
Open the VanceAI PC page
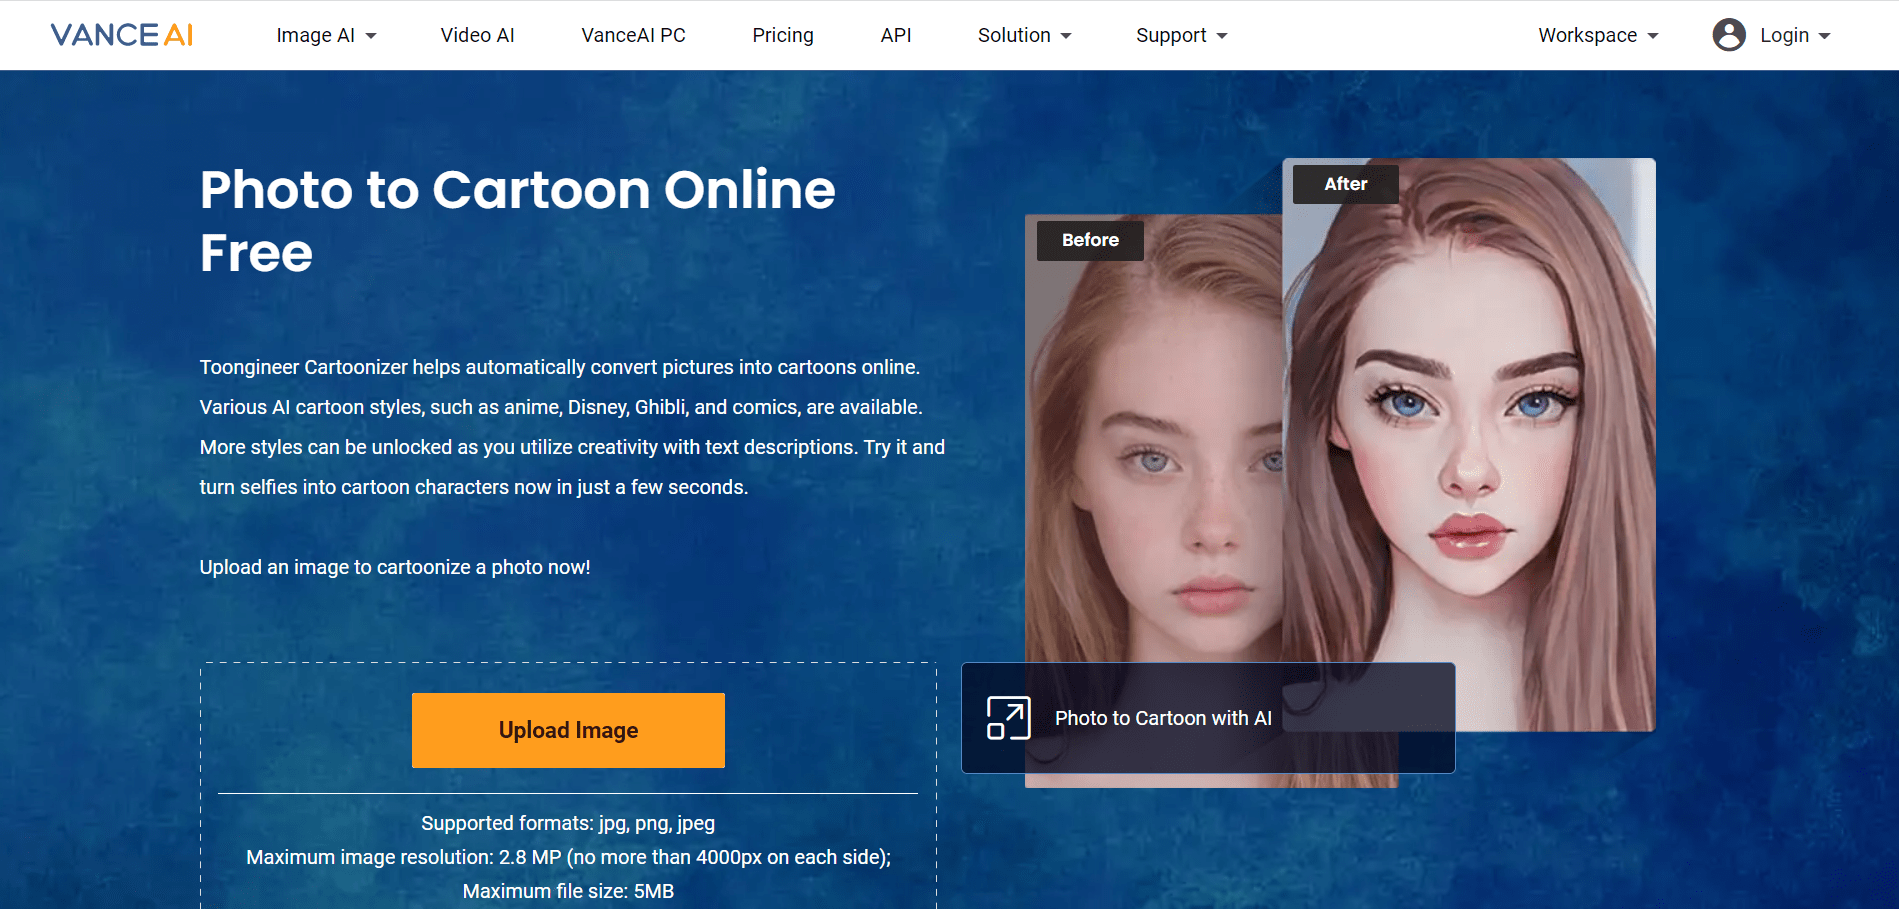[x=633, y=35]
